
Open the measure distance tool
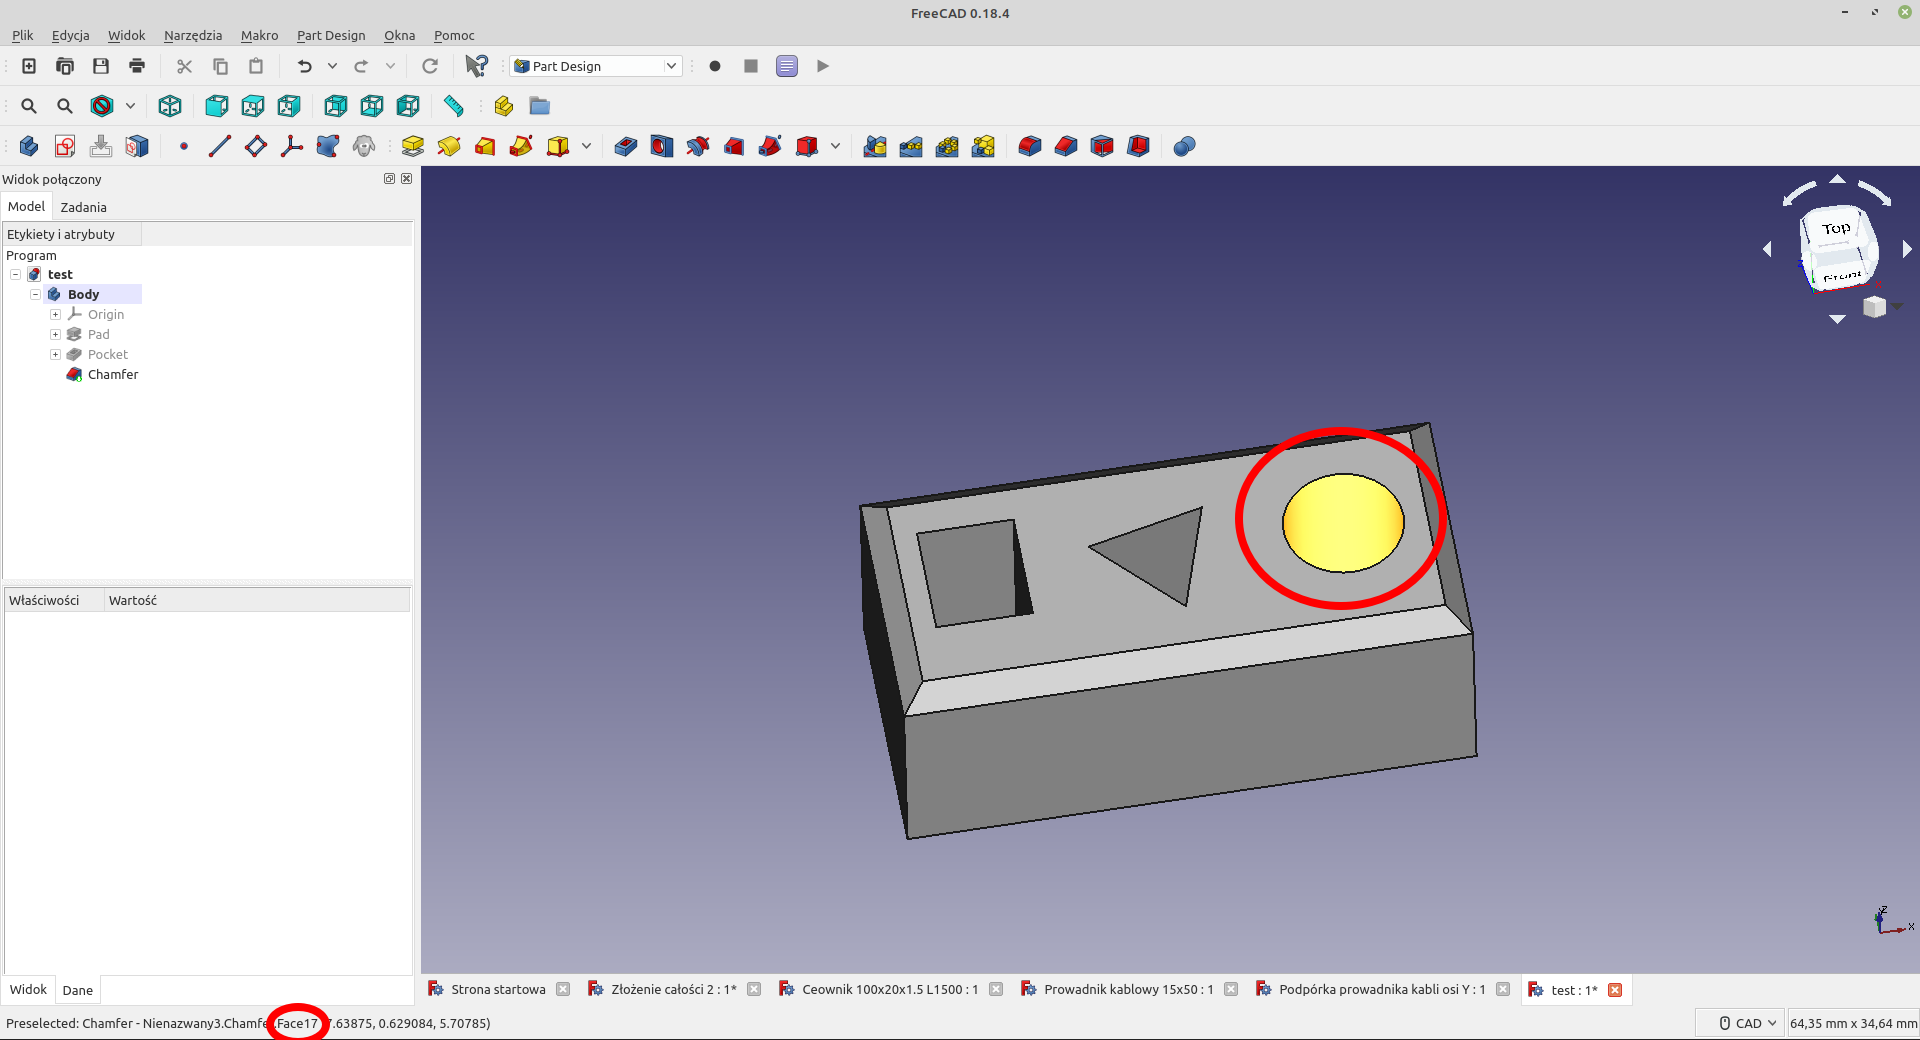click(454, 106)
